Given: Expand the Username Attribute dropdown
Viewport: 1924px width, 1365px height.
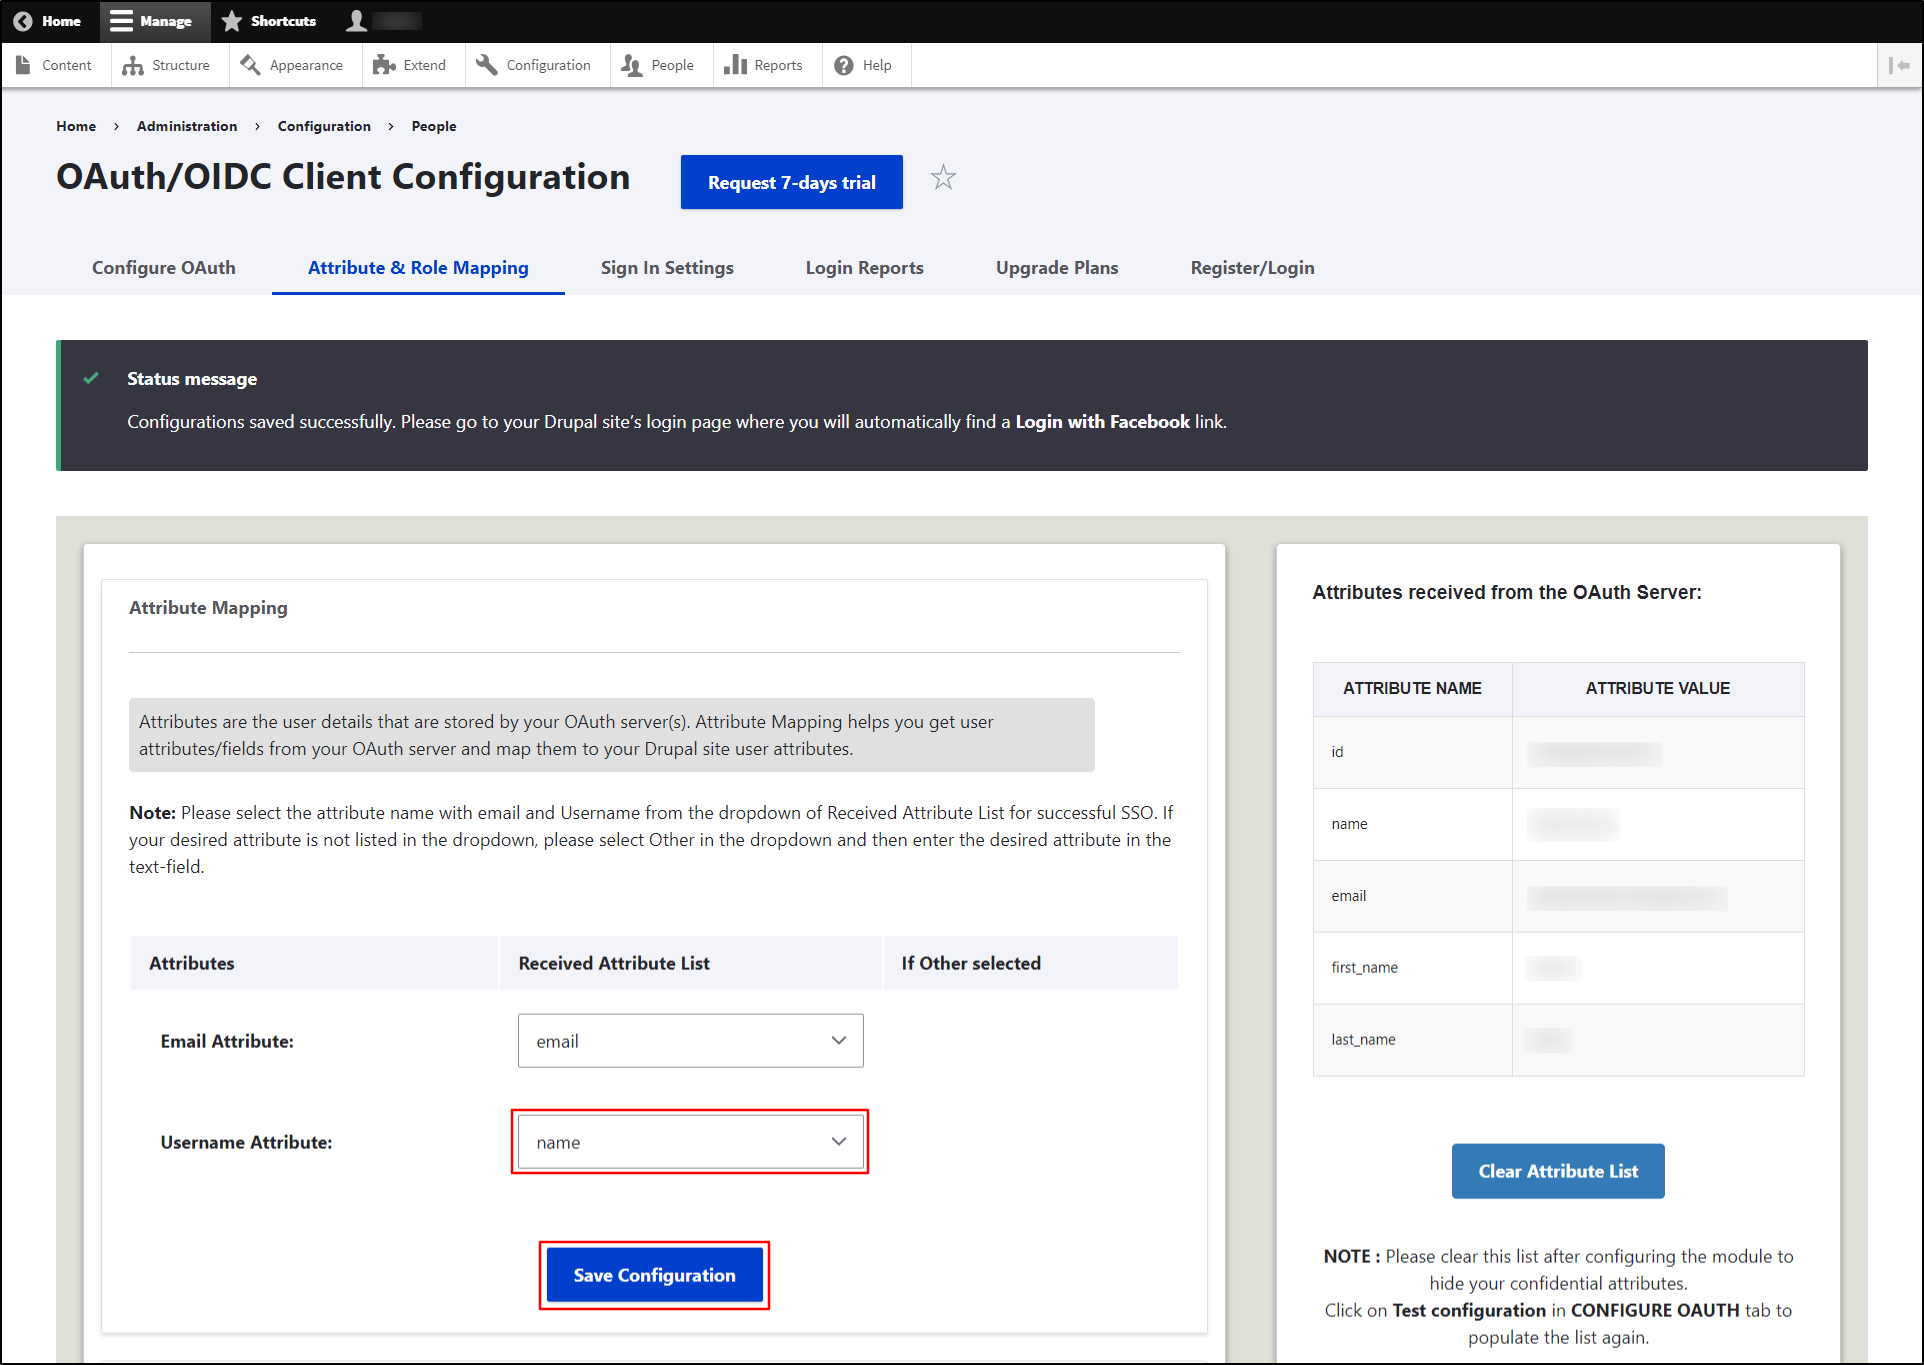Looking at the screenshot, I should coord(690,1142).
